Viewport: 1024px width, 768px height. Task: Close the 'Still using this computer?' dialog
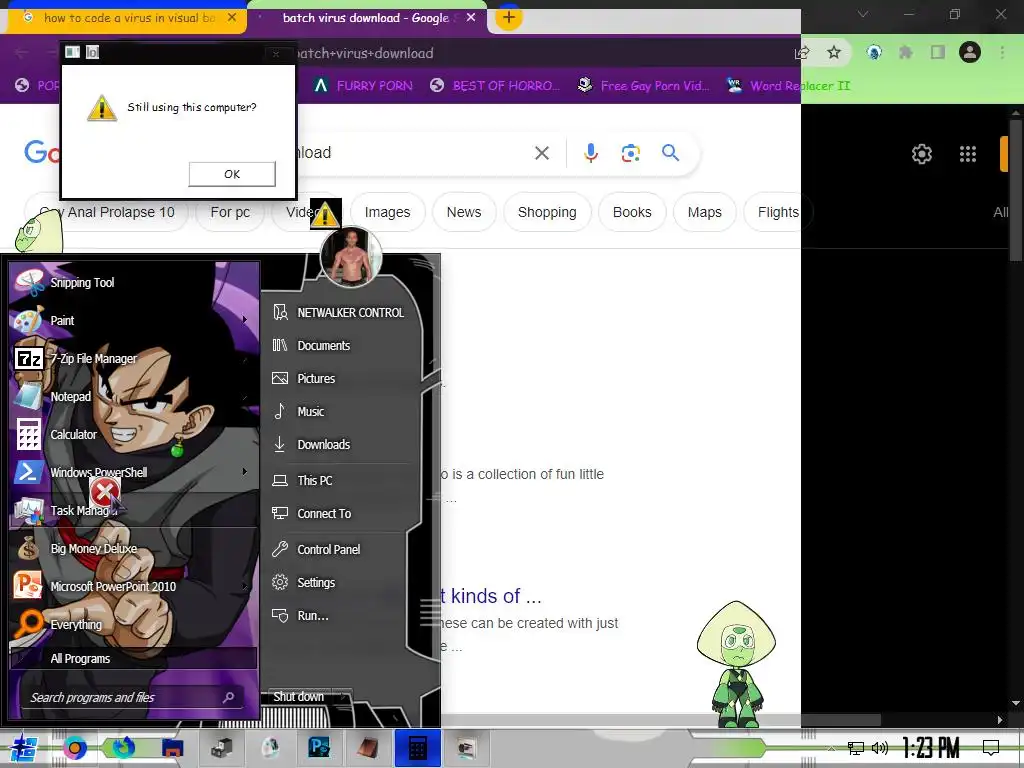click(x=276, y=54)
